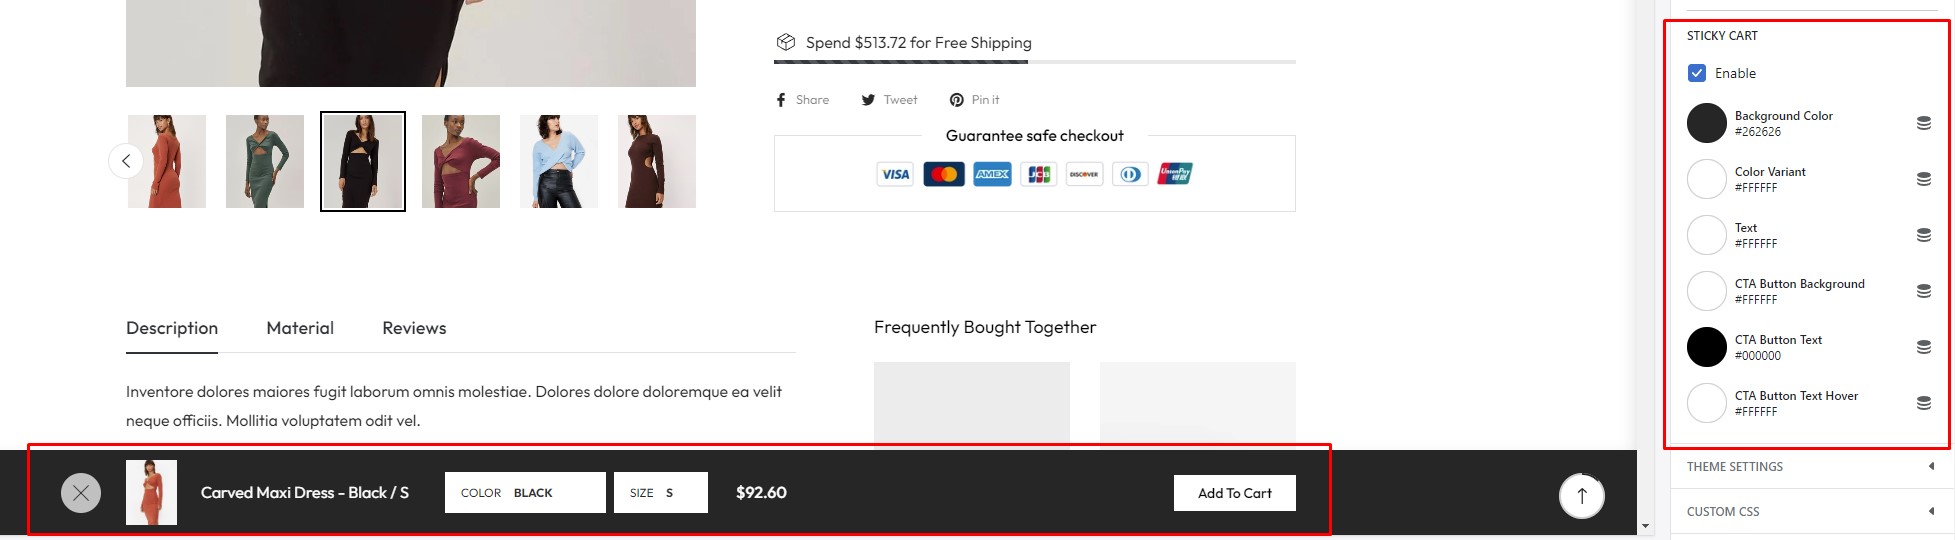This screenshot has height=540, width=1955.
Task: Pick the #262626 Background Color swatch
Action: [x=1707, y=123]
